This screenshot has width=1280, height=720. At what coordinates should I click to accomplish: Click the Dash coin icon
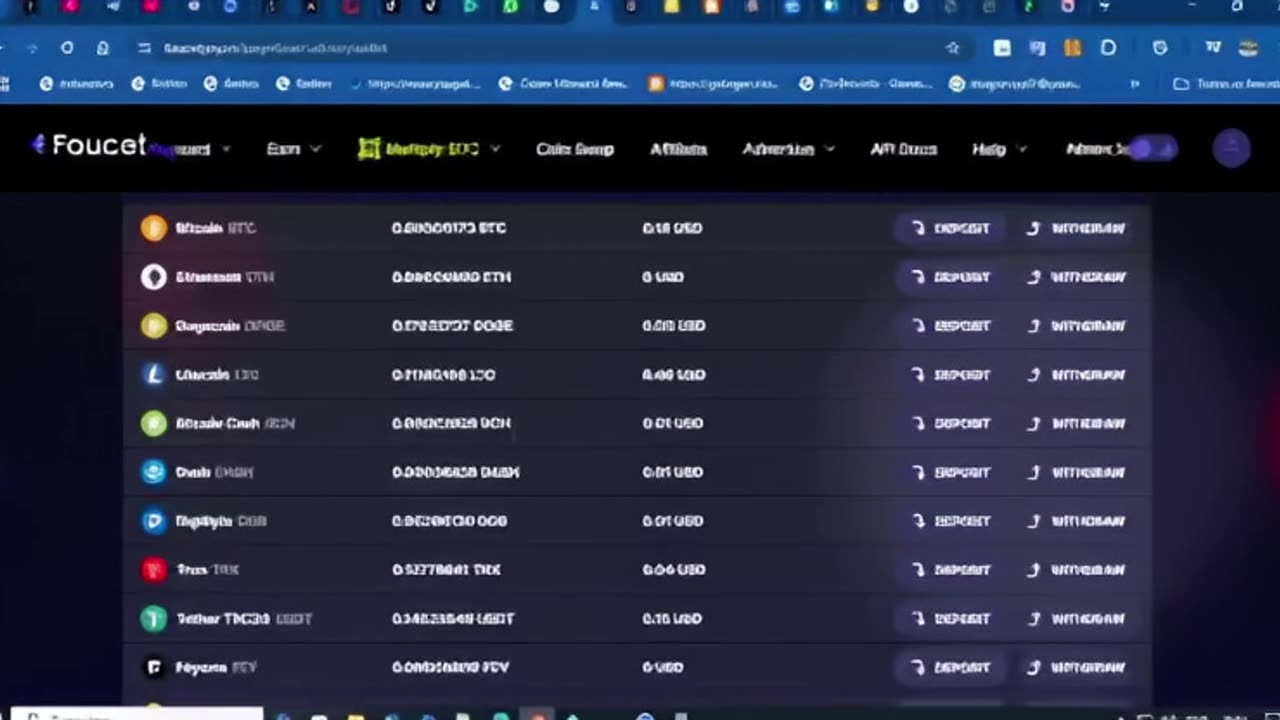tap(153, 472)
